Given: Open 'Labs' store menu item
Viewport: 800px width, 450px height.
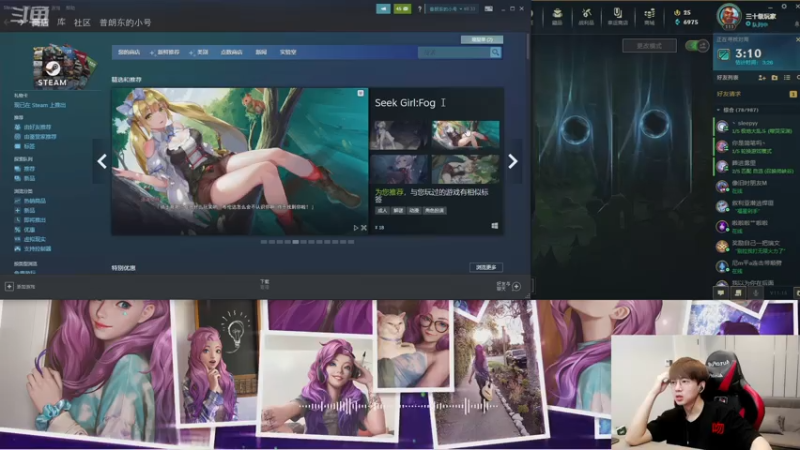Looking at the screenshot, I should coord(288,52).
